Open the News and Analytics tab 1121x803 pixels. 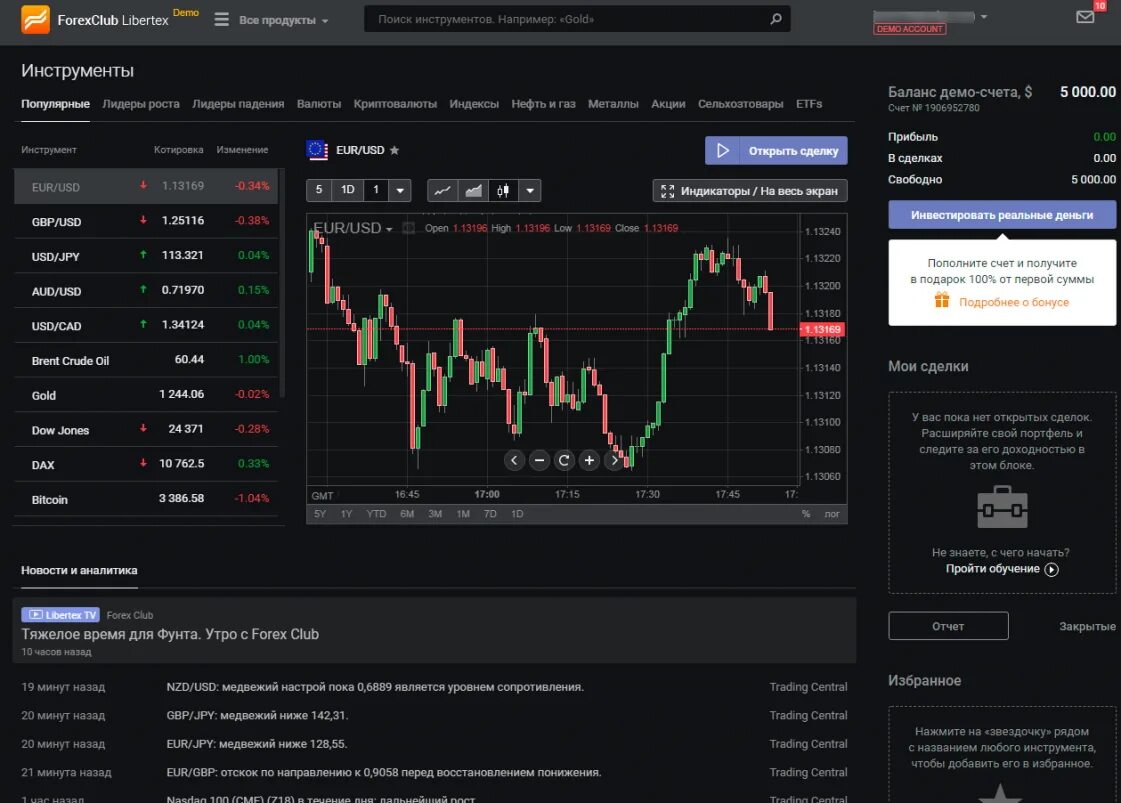(79, 570)
